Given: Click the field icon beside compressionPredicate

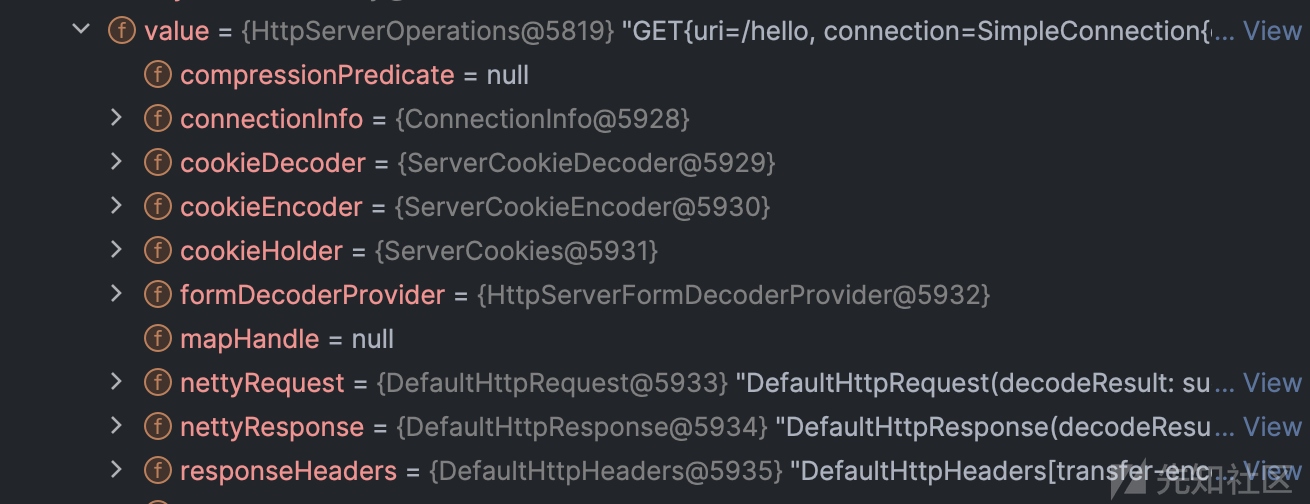Looking at the screenshot, I should pyautogui.click(x=157, y=75).
